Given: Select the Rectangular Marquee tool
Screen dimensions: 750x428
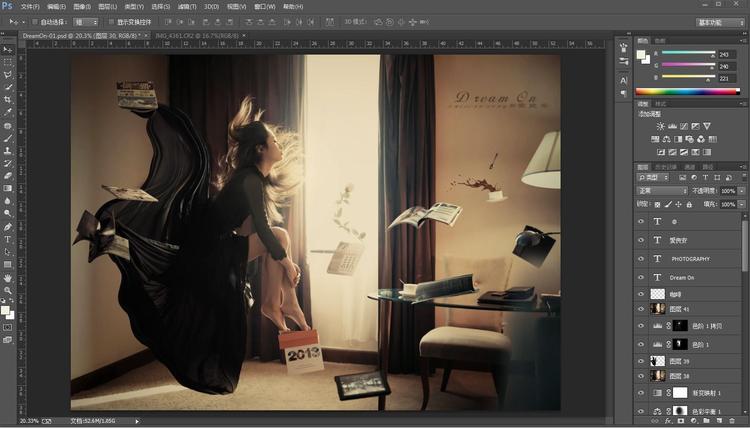Looking at the screenshot, I should click(8, 62).
